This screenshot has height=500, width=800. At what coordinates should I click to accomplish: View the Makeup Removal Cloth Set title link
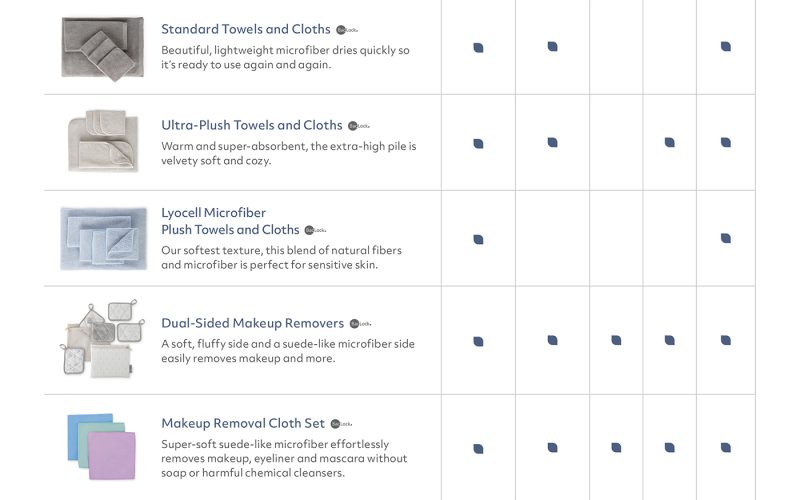(242, 424)
